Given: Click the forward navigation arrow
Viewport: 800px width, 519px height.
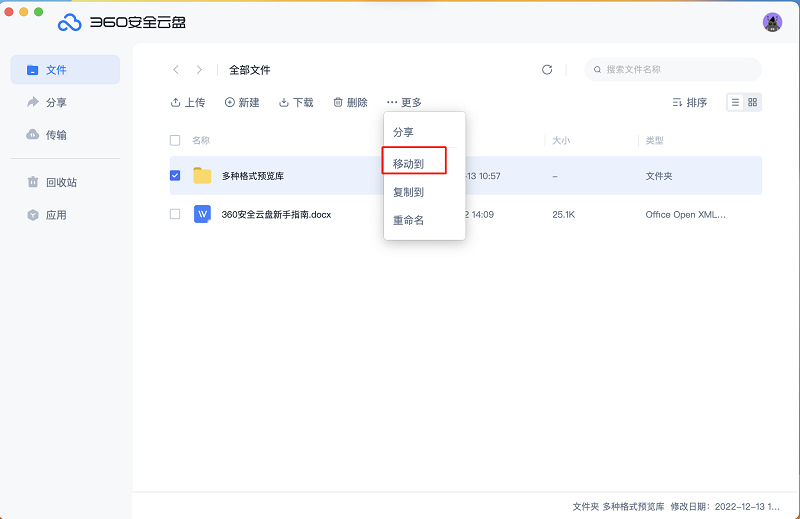Looking at the screenshot, I should [x=199, y=70].
